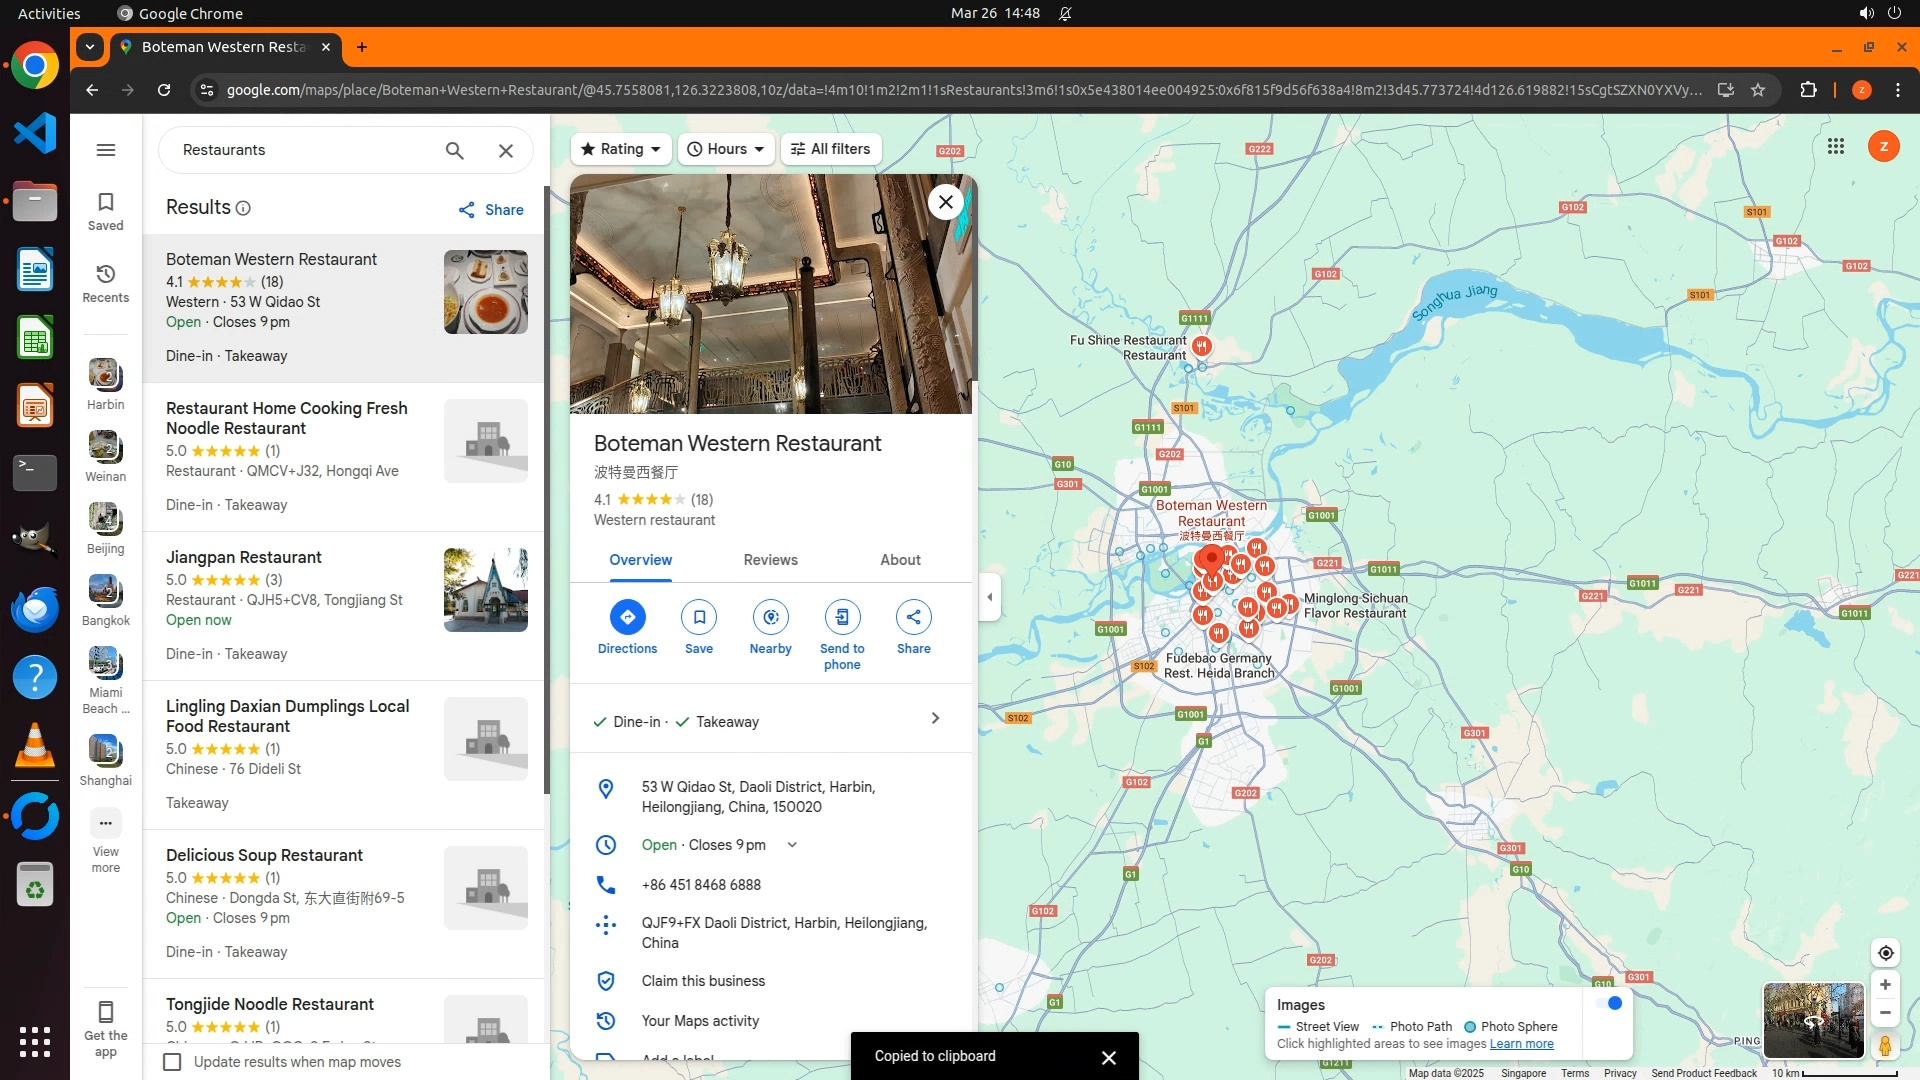Click 'Claim this business' link
Screen dimensions: 1920x1080
point(703,981)
